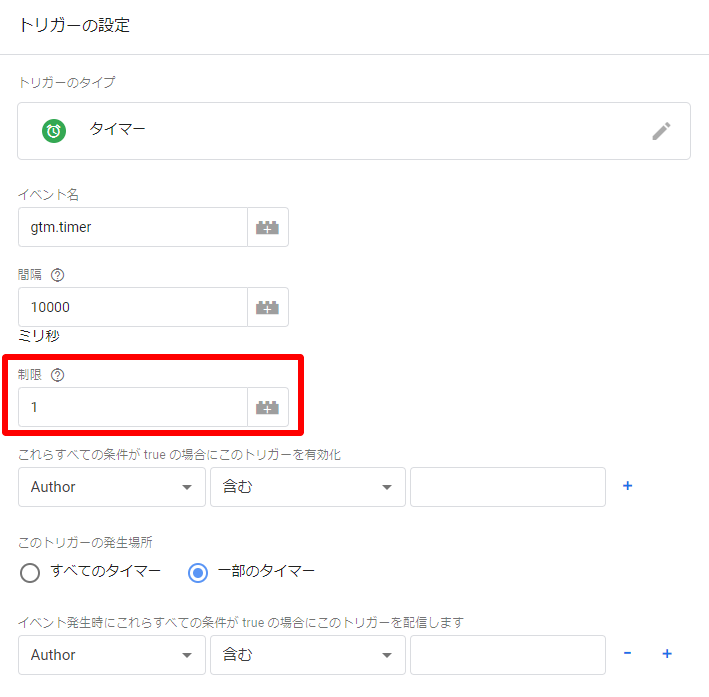Open Author dropdown in enable-condition row
Image resolution: width=709 pixels, height=697 pixels.
point(112,487)
